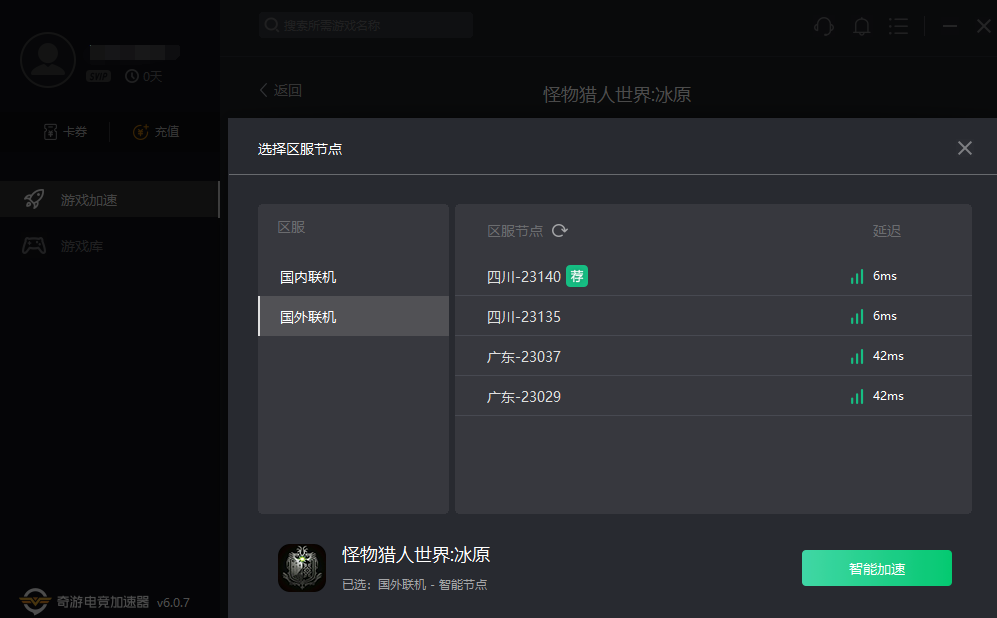Open 游戏加速 sidebar item
997x618 pixels.
109,199
